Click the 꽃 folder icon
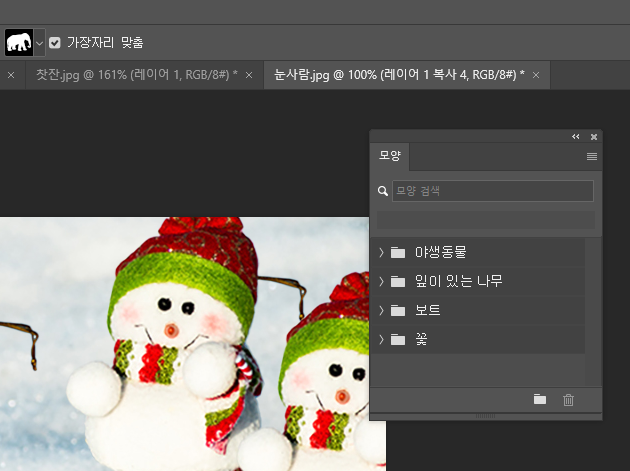 pos(398,340)
